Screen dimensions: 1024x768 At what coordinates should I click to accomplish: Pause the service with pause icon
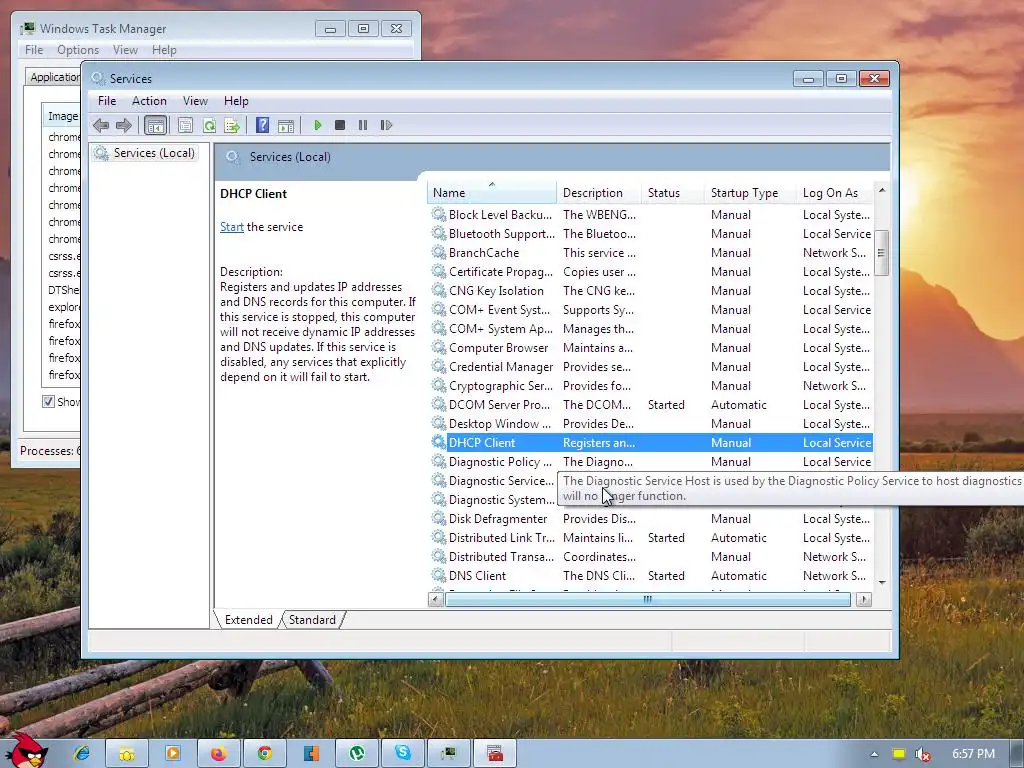click(x=362, y=125)
